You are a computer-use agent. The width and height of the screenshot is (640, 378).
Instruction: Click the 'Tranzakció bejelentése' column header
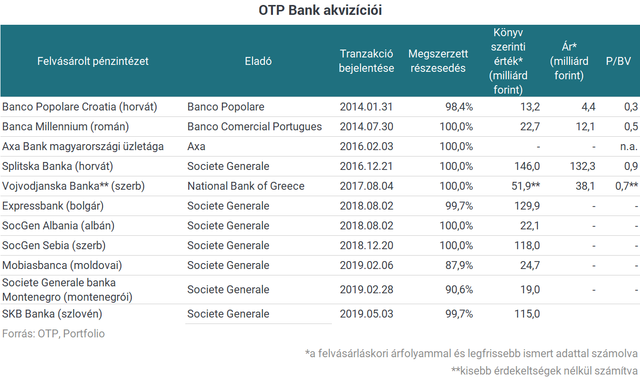[366, 61]
